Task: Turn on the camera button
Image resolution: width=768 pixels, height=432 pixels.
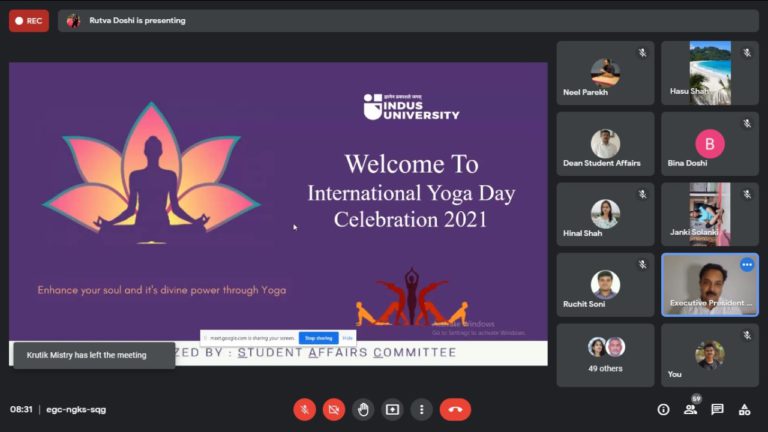Action: 334,409
